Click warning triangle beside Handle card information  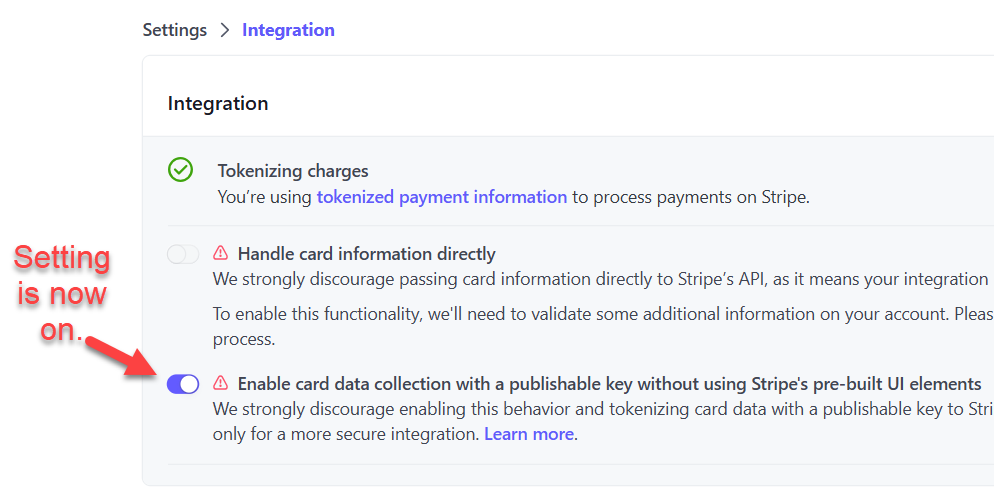[x=221, y=253]
